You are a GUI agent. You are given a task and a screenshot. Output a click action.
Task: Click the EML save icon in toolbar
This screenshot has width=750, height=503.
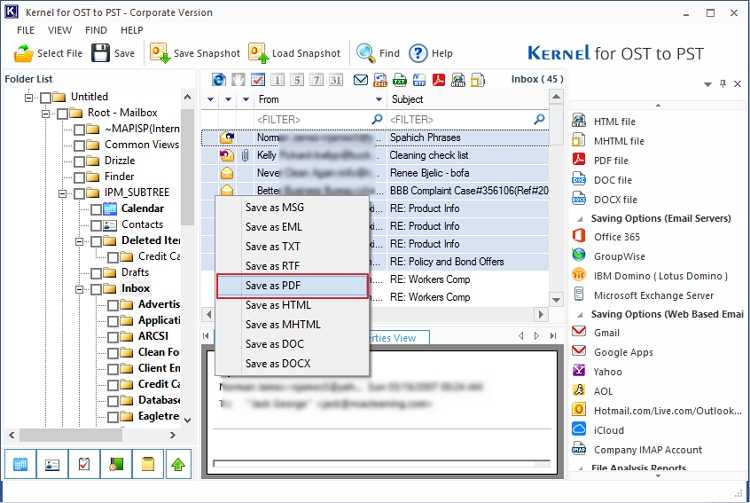pos(380,79)
